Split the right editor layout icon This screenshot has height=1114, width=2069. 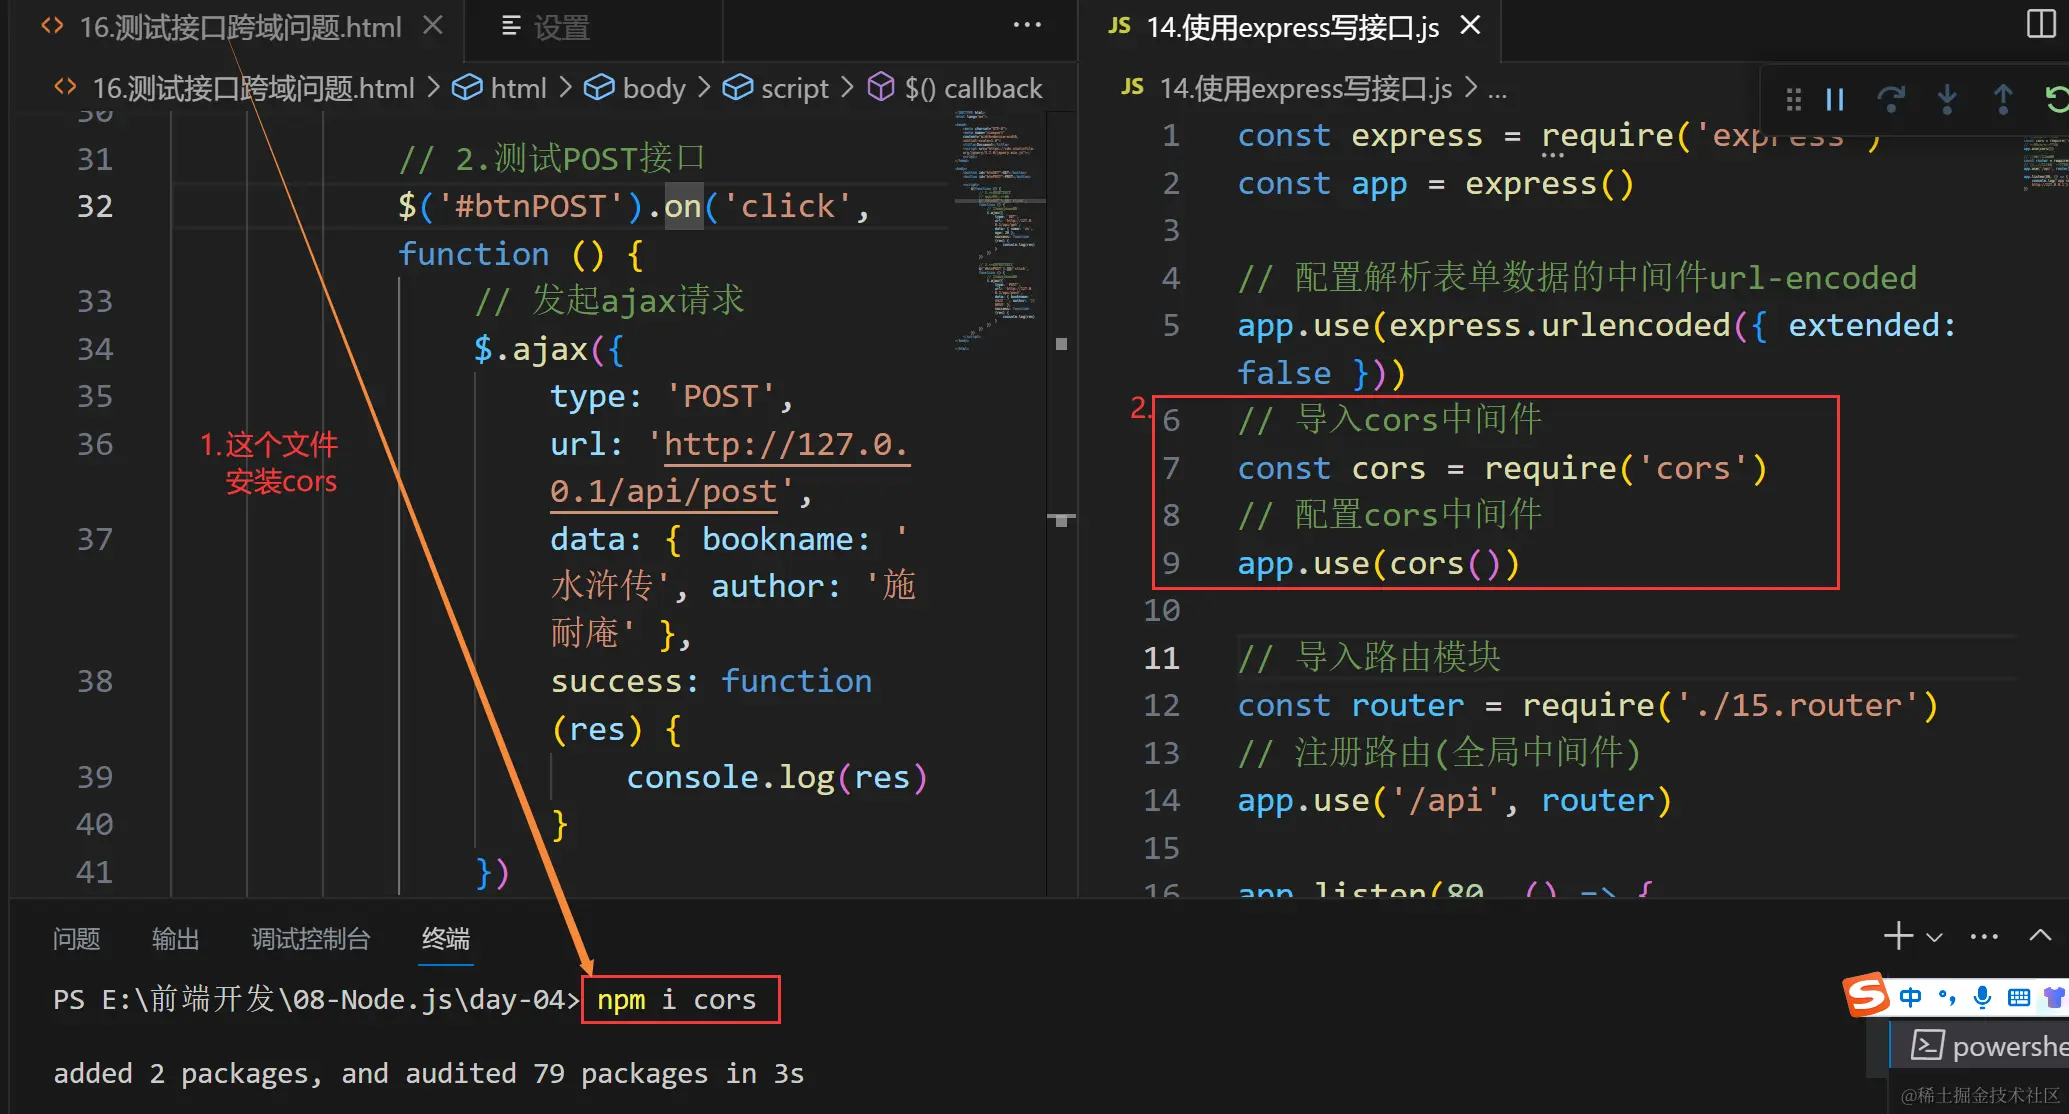2040,24
